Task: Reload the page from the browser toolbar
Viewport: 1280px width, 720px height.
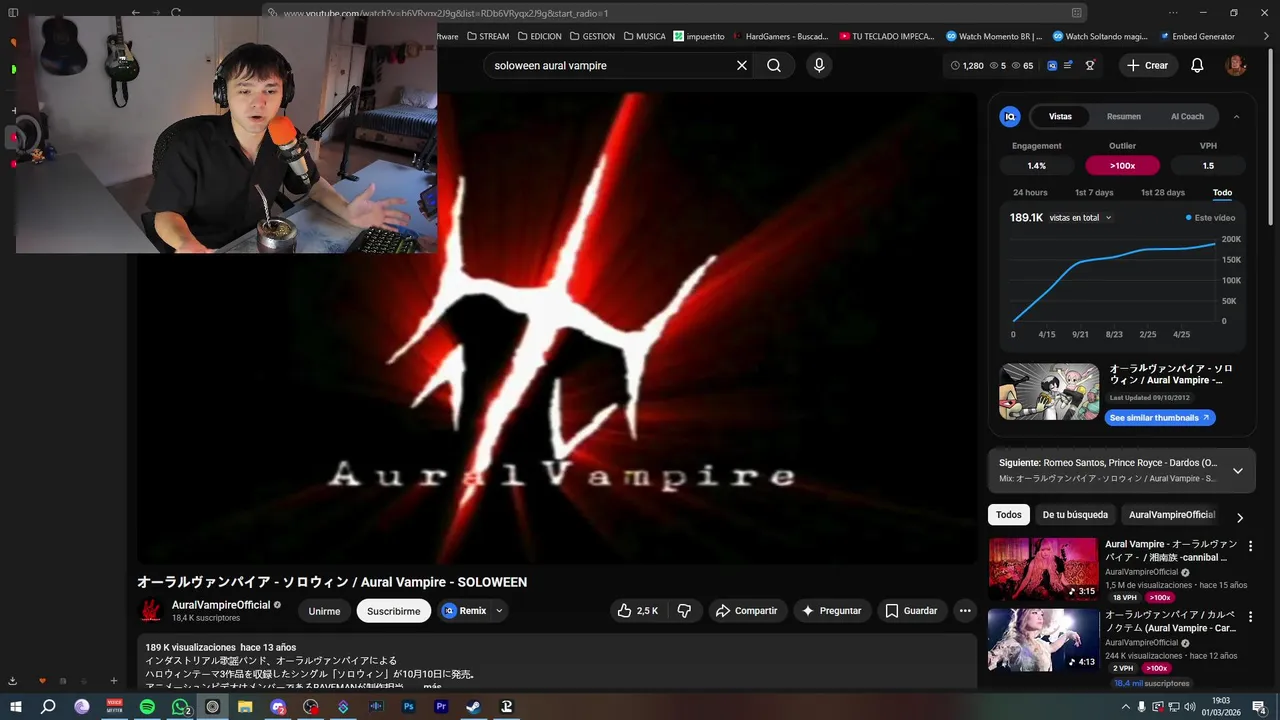Action: [176, 13]
